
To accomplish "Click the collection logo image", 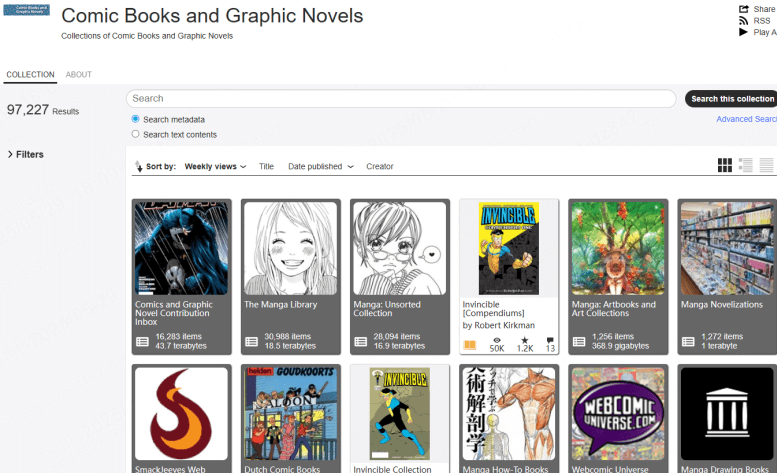I will (x=26, y=10).
